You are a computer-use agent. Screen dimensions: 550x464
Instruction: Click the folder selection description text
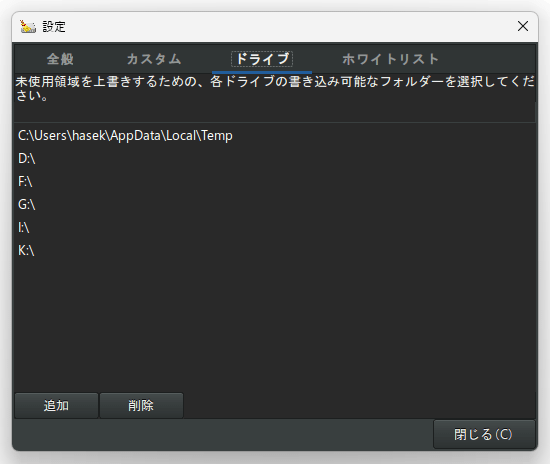click(x=275, y=88)
